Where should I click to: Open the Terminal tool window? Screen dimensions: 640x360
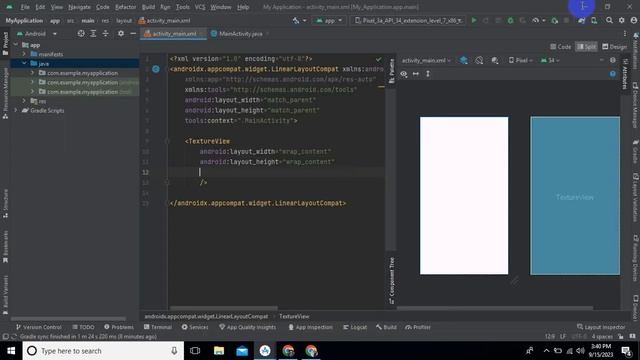[x=158, y=327]
